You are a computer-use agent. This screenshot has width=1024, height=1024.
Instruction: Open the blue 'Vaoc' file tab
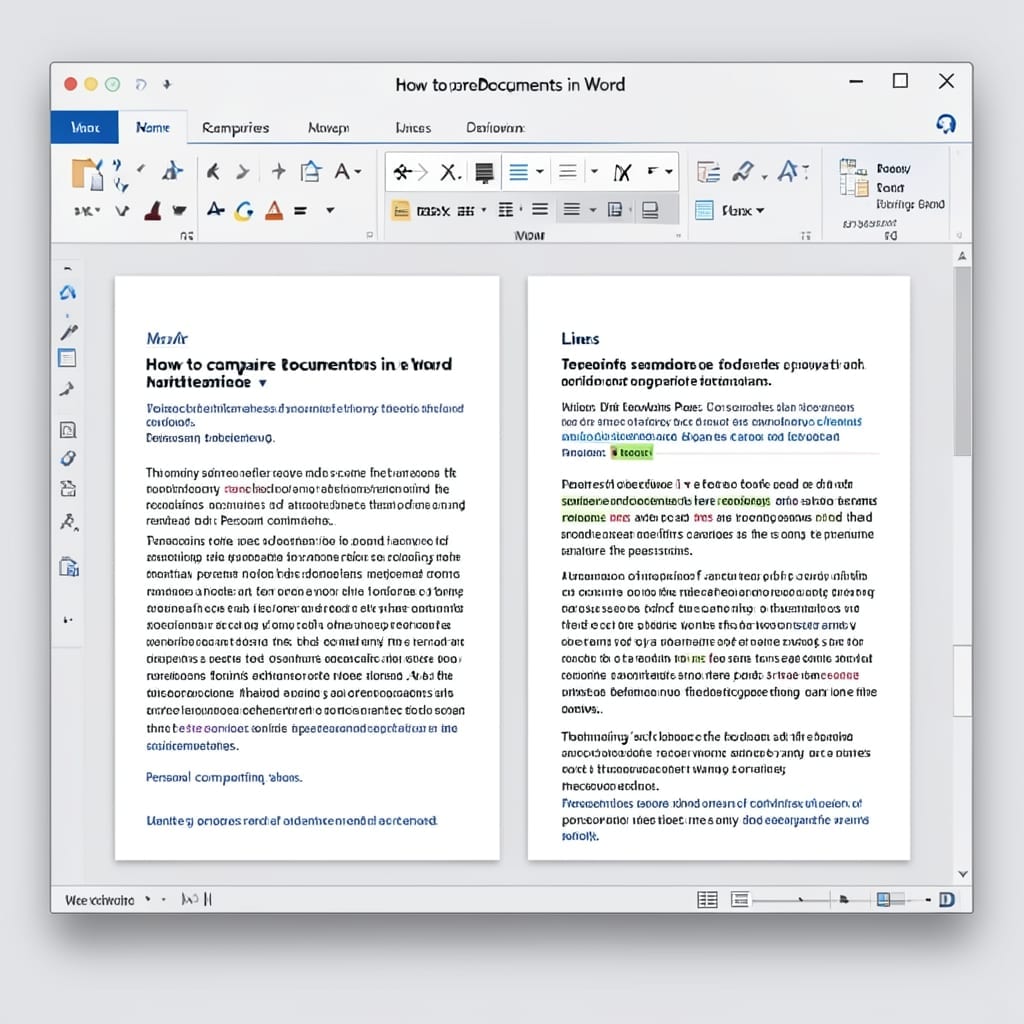[85, 127]
